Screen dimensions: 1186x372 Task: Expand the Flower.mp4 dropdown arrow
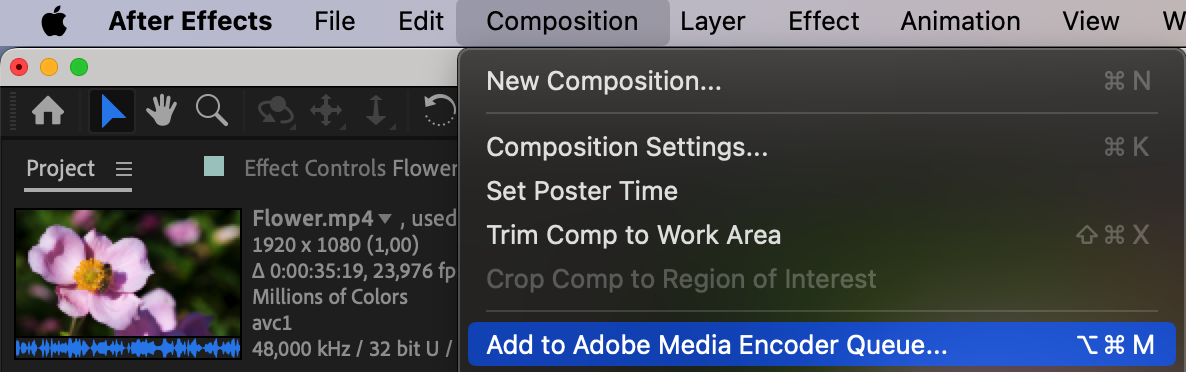point(385,219)
